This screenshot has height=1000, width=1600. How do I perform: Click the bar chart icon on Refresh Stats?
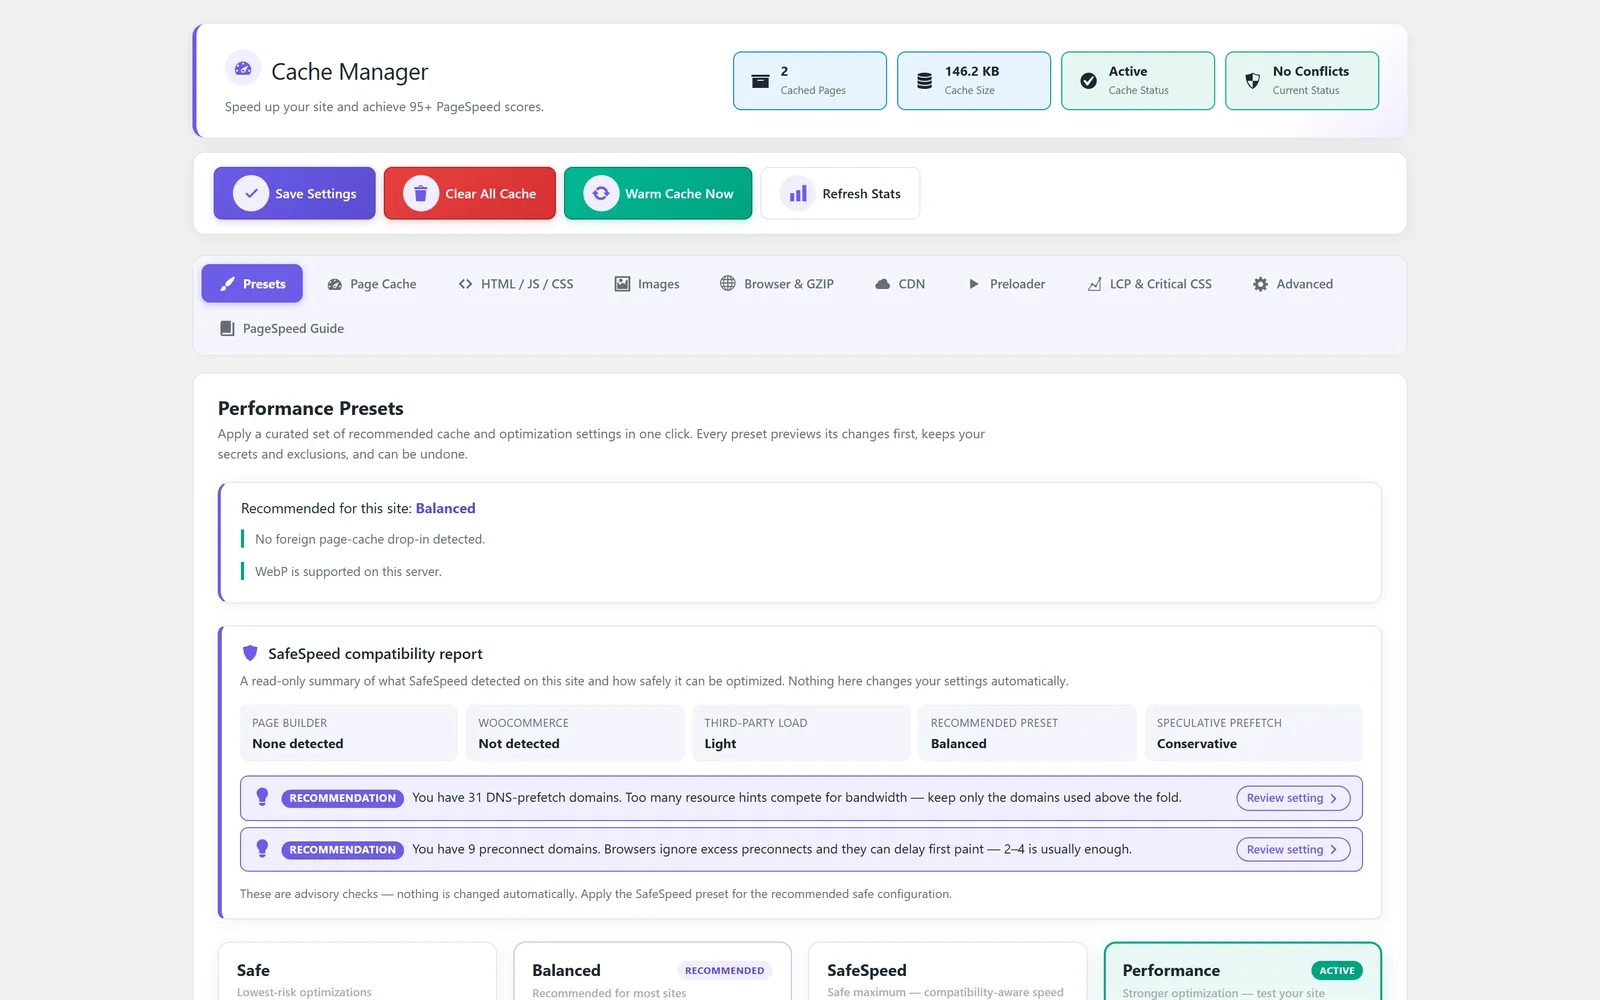798,193
